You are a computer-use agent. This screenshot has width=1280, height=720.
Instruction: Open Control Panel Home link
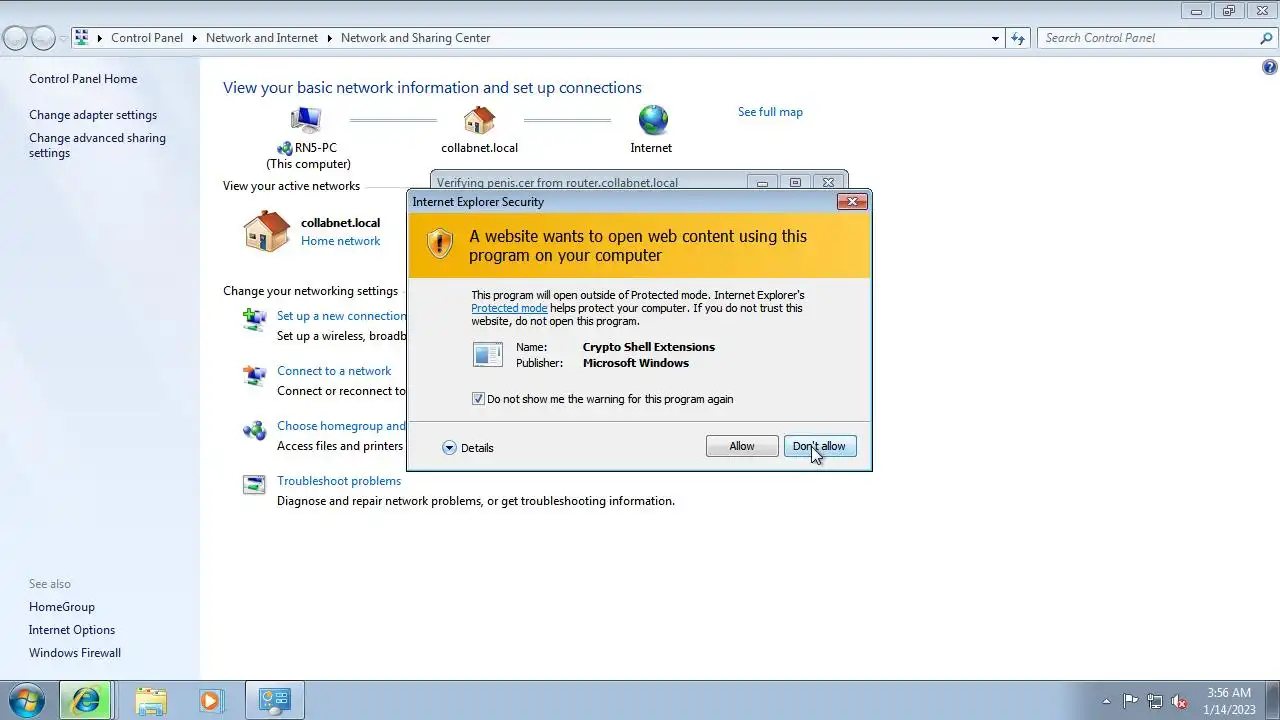[83, 79]
